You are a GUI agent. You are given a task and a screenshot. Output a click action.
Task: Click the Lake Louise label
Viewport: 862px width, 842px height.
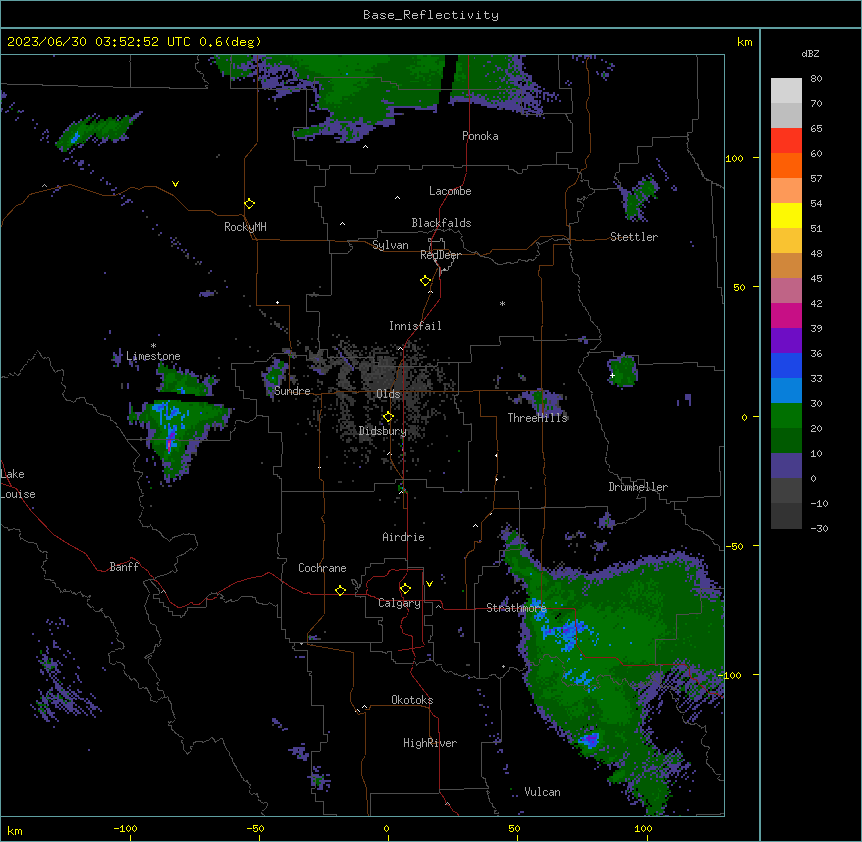tap(18, 484)
